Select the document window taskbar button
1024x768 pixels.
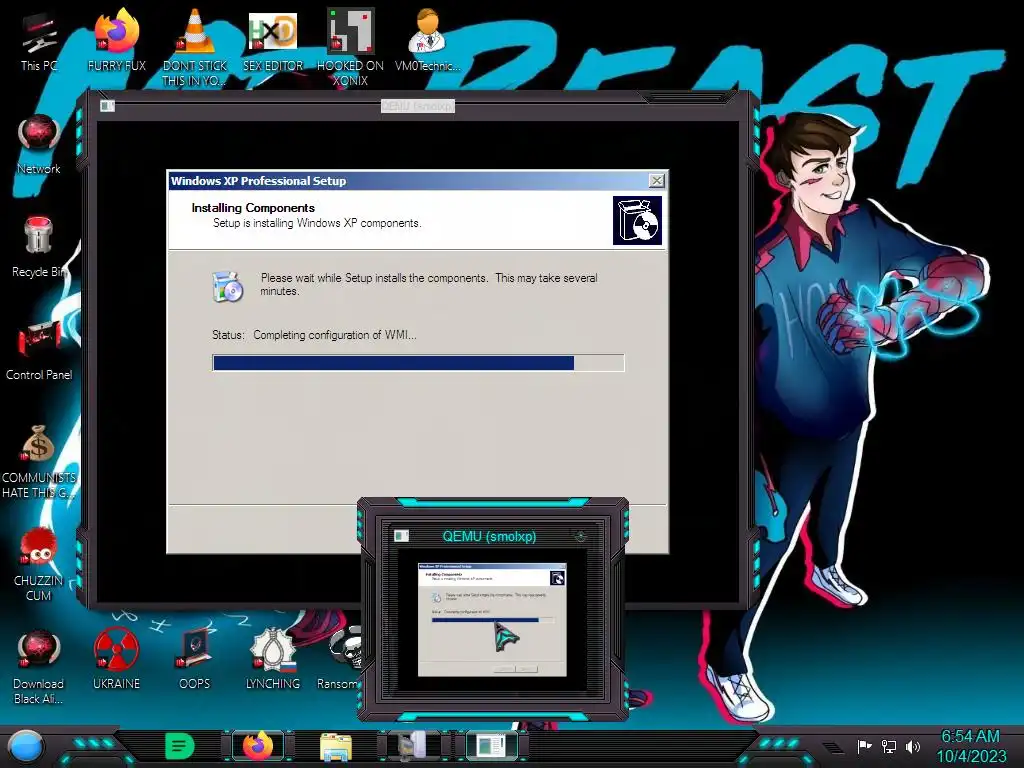pyautogui.click(x=492, y=746)
